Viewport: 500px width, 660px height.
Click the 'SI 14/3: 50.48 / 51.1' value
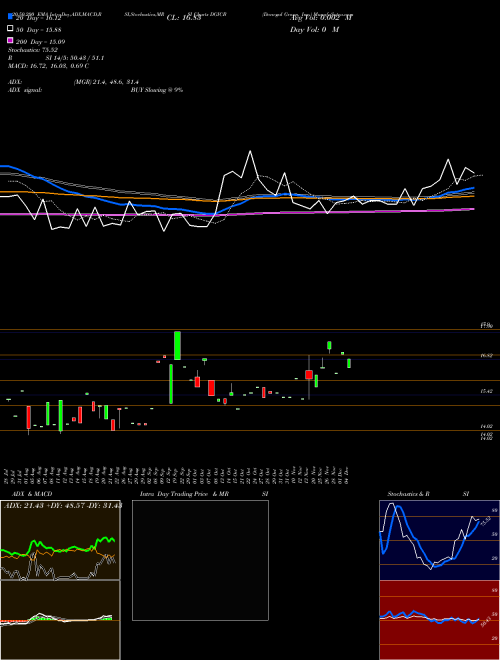point(75,58)
